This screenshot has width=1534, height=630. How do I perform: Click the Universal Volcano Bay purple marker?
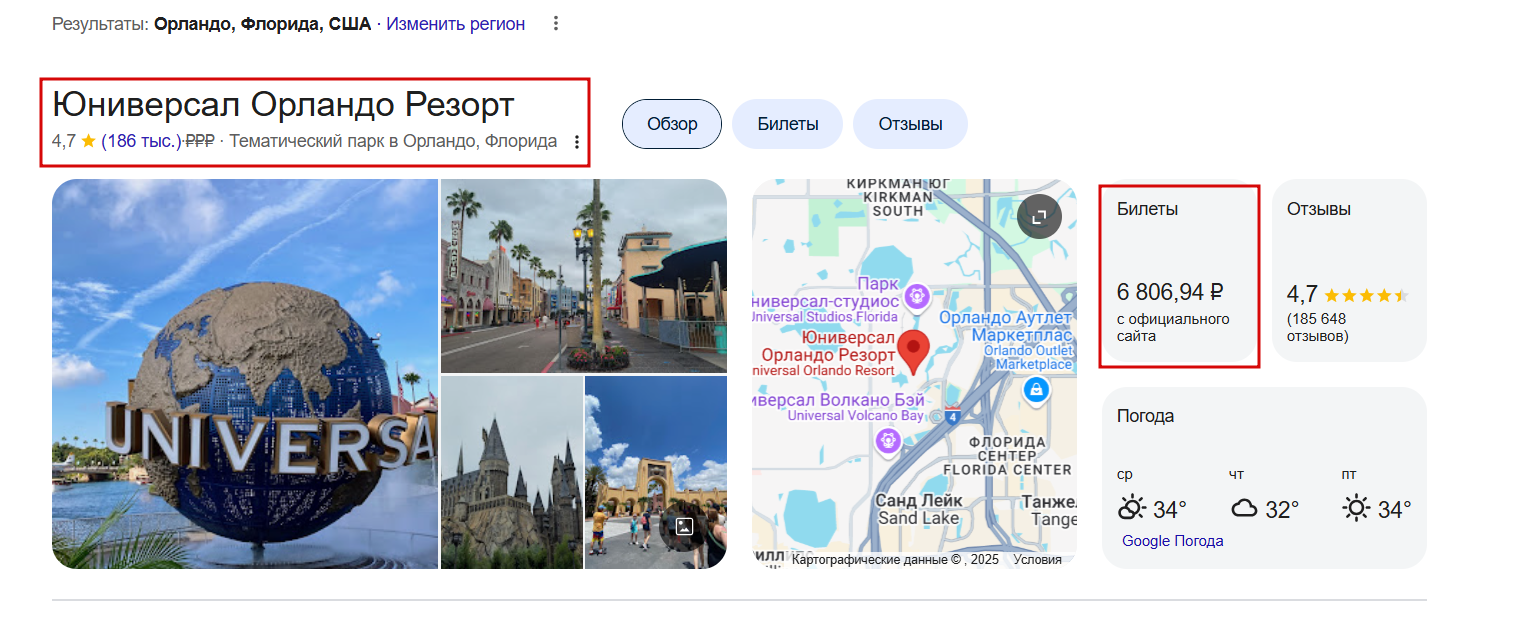pyautogui.click(x=888, y=439)
